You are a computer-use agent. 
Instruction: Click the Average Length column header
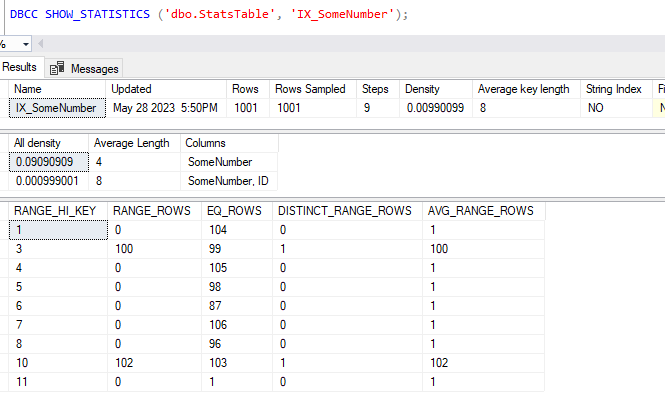tap(127, 143)
